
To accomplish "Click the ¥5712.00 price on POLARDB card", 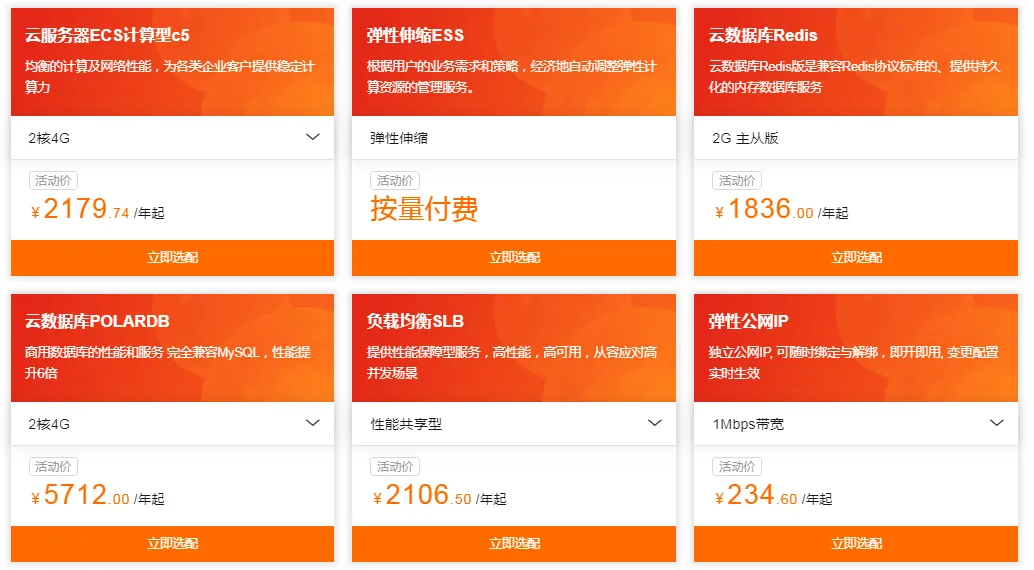I will (x=98, y=495).
